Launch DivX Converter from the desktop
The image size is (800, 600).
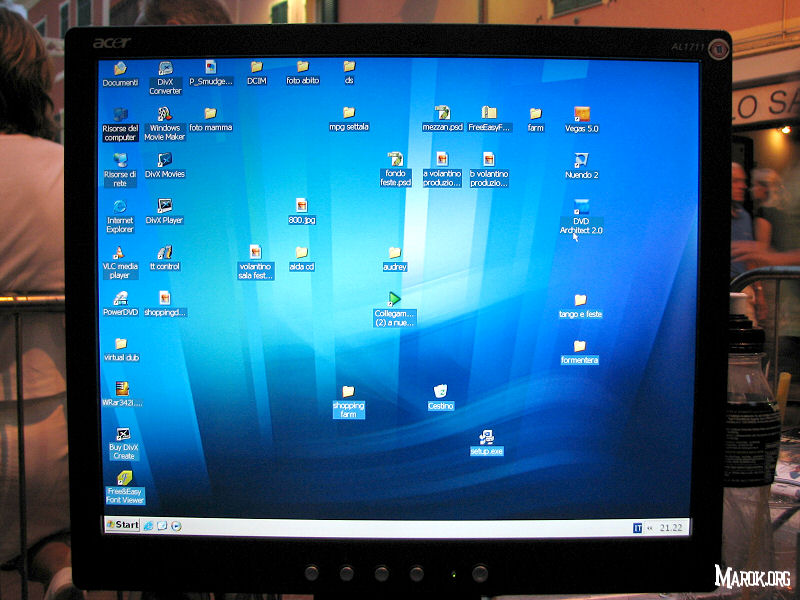point(165,78)
